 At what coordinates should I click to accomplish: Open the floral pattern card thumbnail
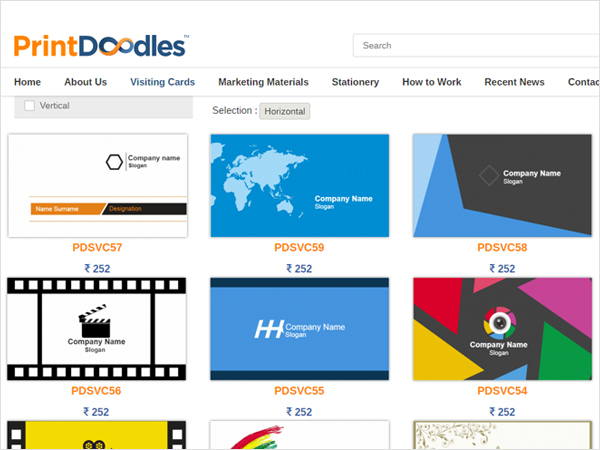(x=502, y=435)
